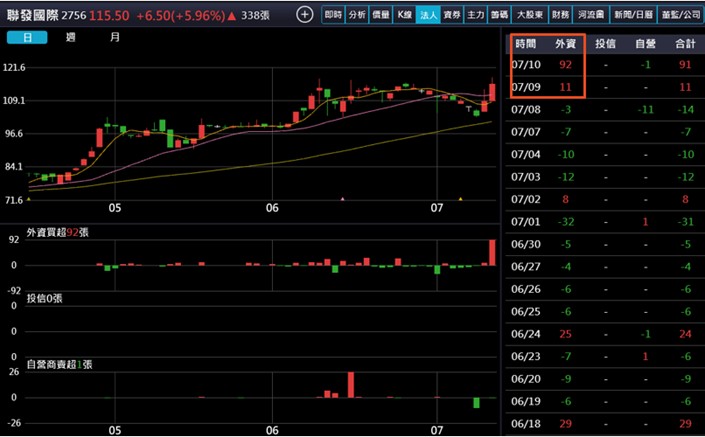This screenshot has width=705, height=437.
Task: Select the 07/10 date row
Action: [605, 65]
